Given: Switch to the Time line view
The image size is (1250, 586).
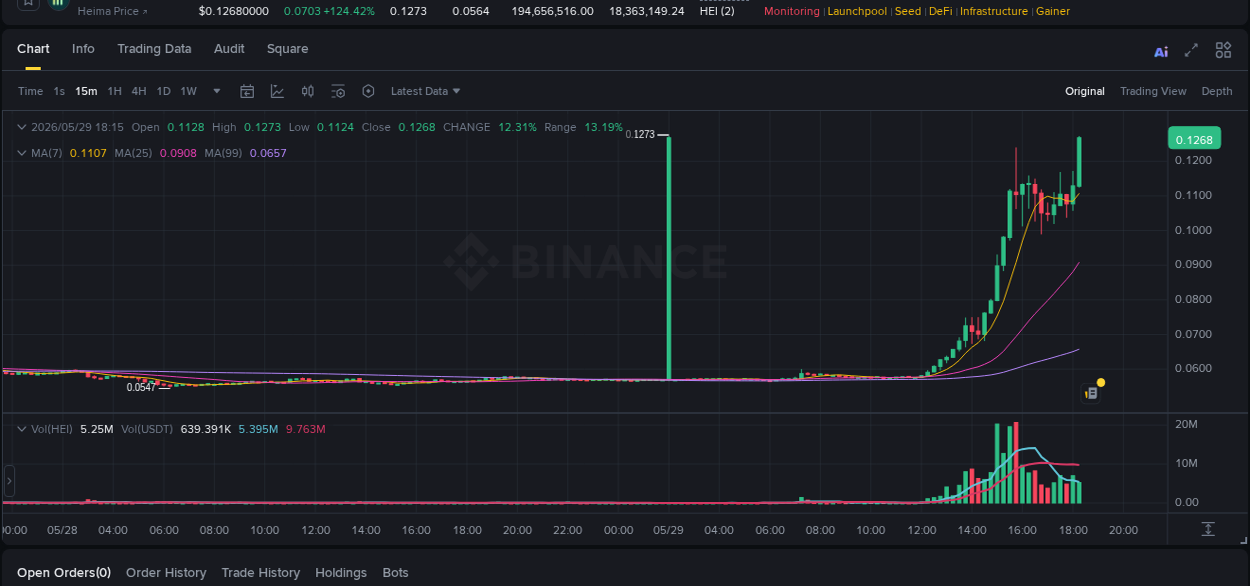Looking at the screenshot, I should point(30,91).
